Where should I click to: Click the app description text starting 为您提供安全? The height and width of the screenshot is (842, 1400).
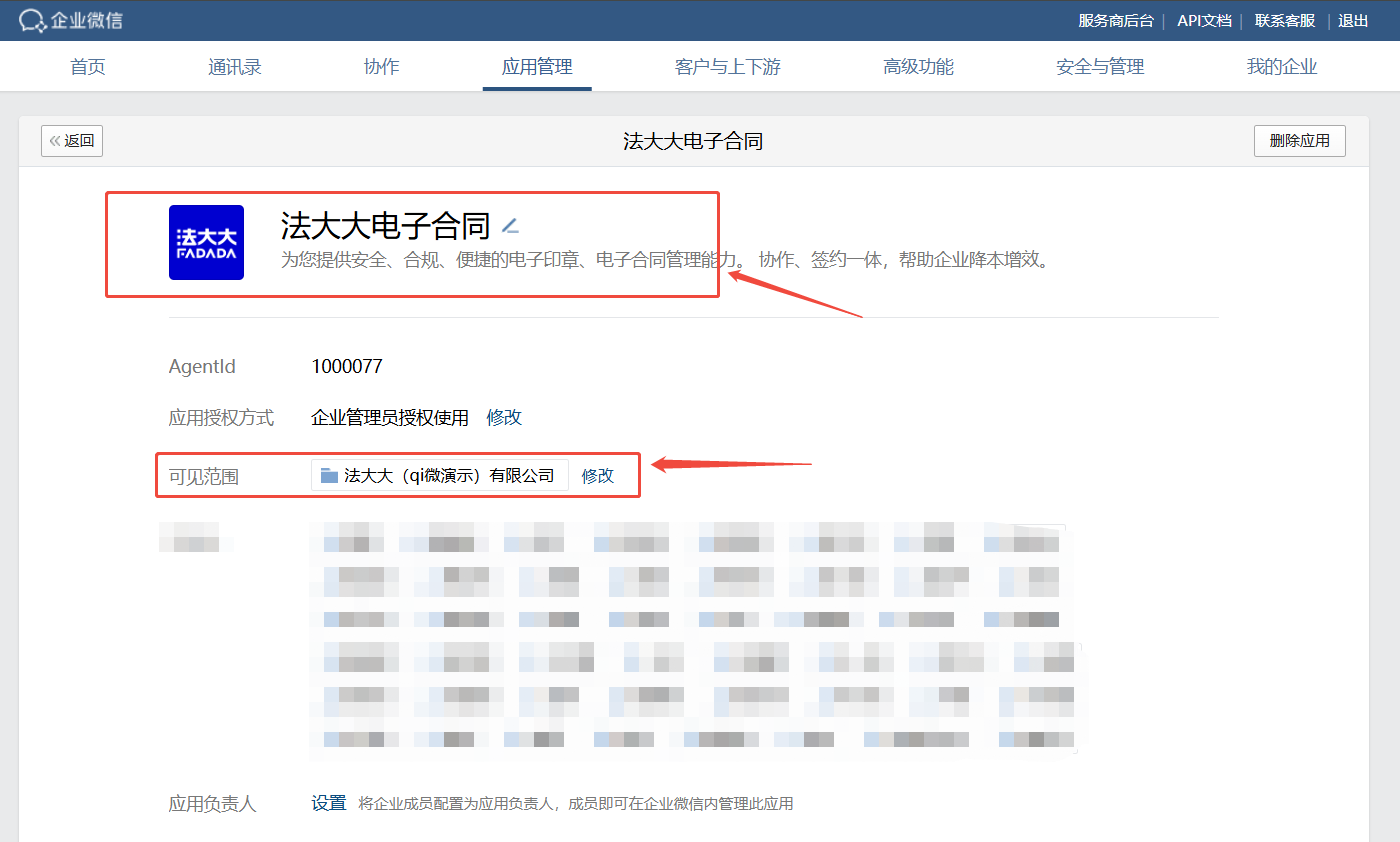click(x=666, y=261)
